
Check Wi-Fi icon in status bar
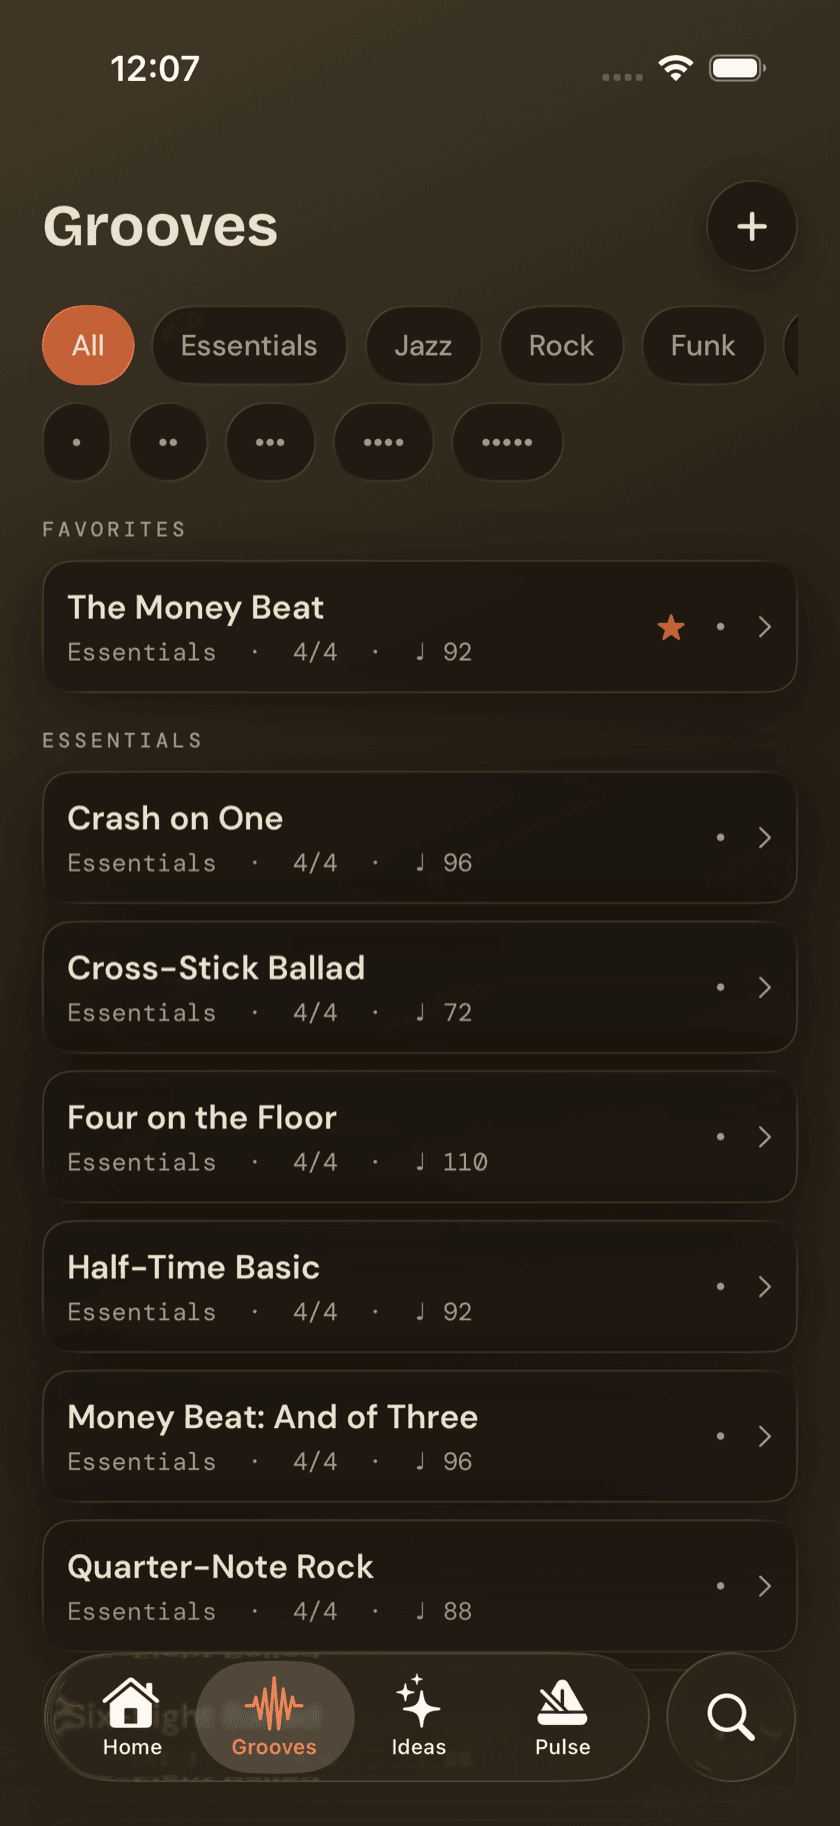(676, 68)
